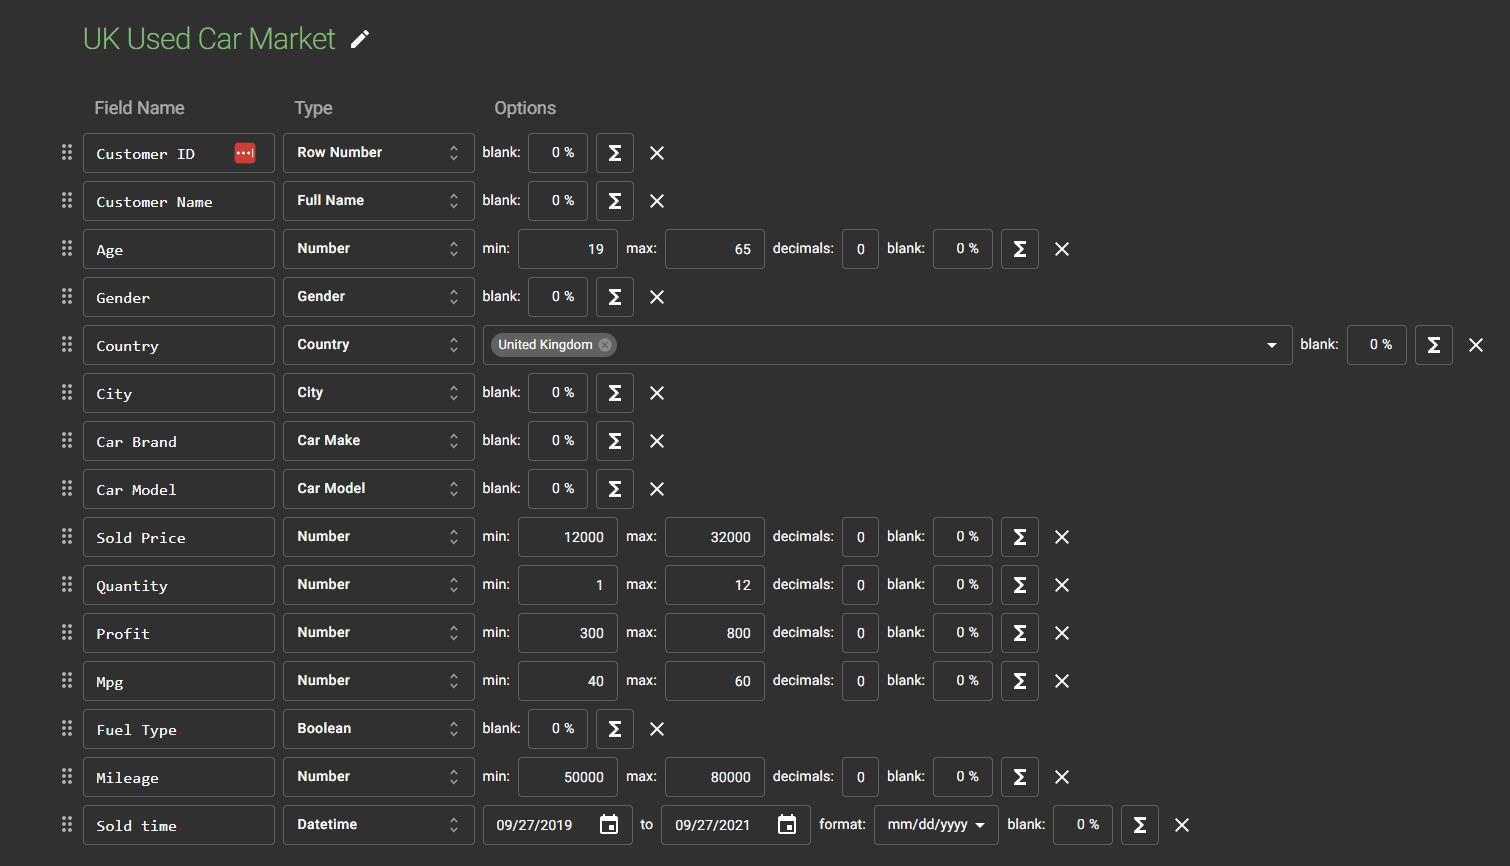Click the Sold time field name box
Viewport: 1510px width, 866px height.
(179, 825)
